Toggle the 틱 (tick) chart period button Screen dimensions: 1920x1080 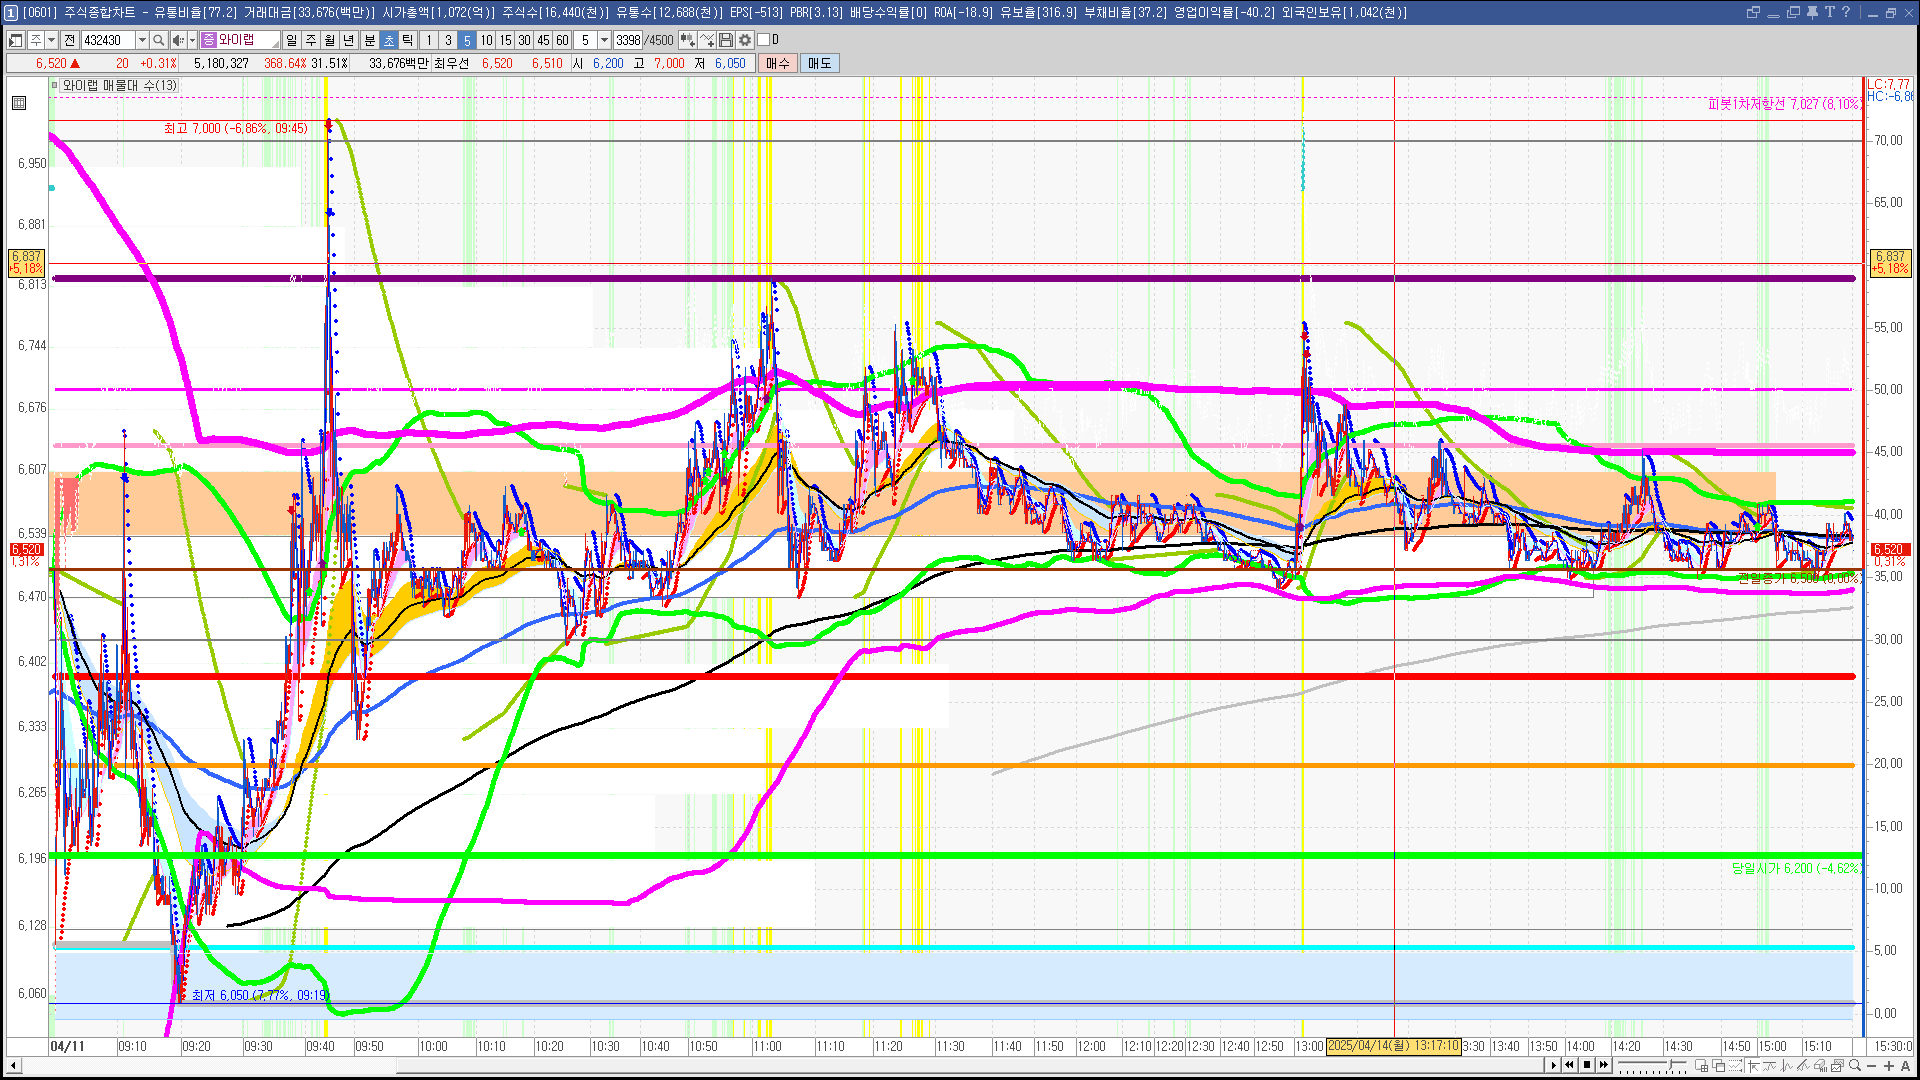408,40
